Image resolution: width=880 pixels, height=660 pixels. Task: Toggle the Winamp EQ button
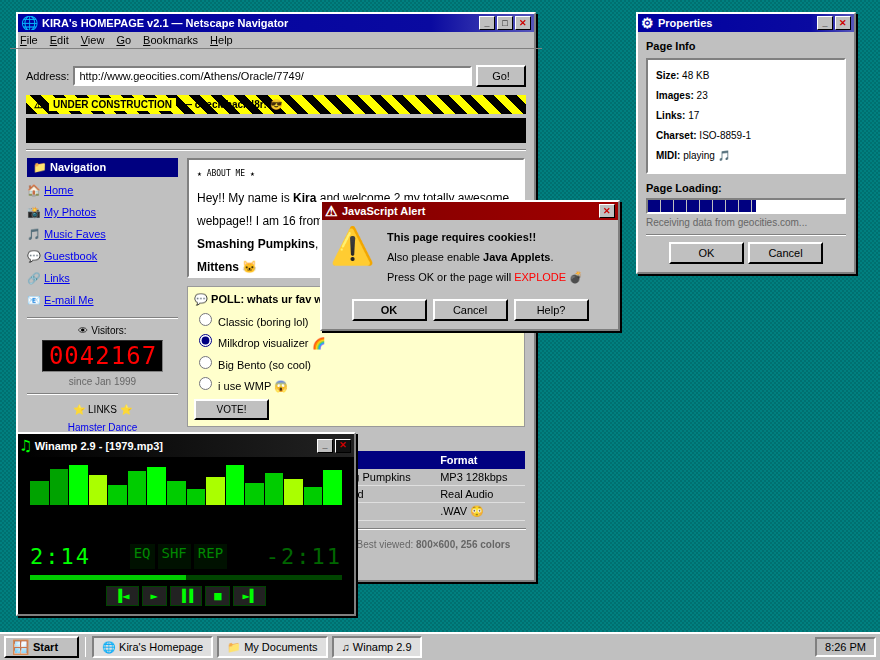click(x=142, y=554)
